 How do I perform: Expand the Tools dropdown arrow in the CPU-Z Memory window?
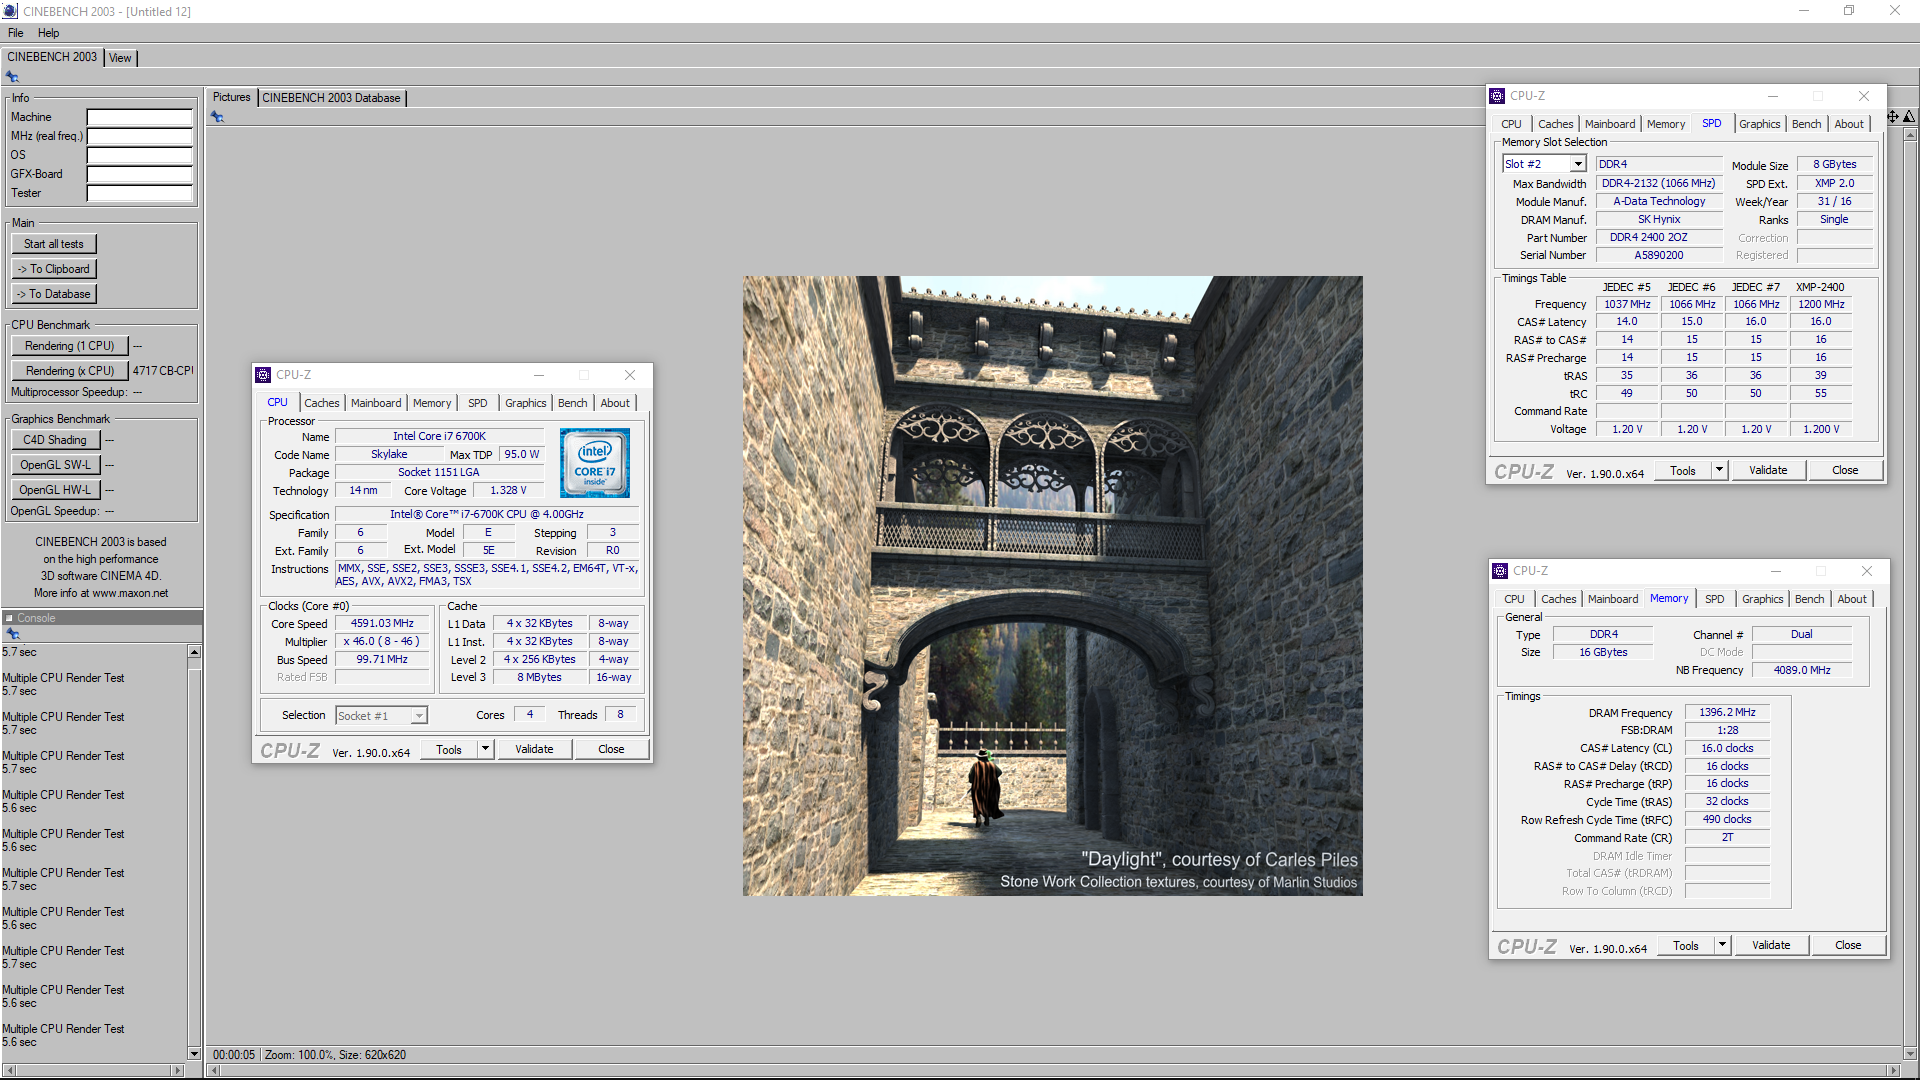(x=1722, y=945)
